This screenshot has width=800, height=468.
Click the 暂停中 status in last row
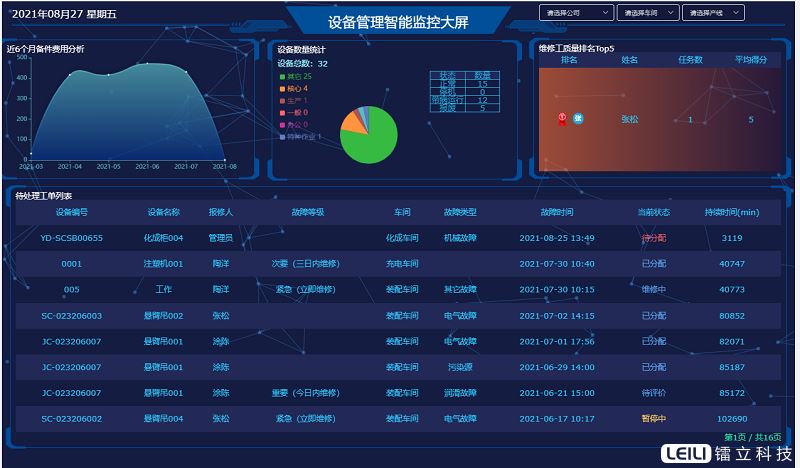[x=653, y=418]
